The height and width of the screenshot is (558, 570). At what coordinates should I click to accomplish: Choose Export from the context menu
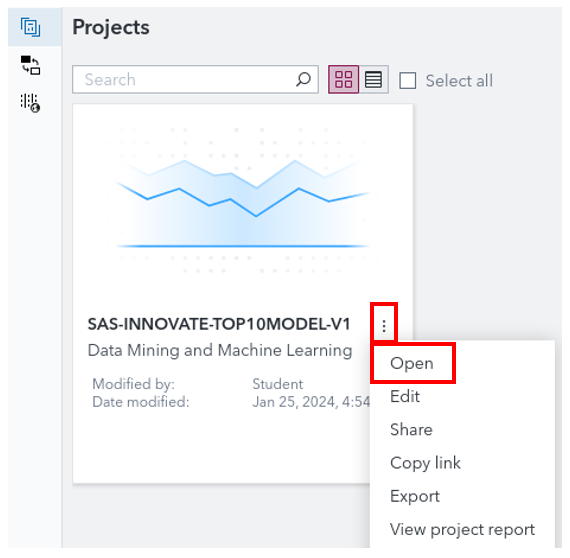coord(415,496)
